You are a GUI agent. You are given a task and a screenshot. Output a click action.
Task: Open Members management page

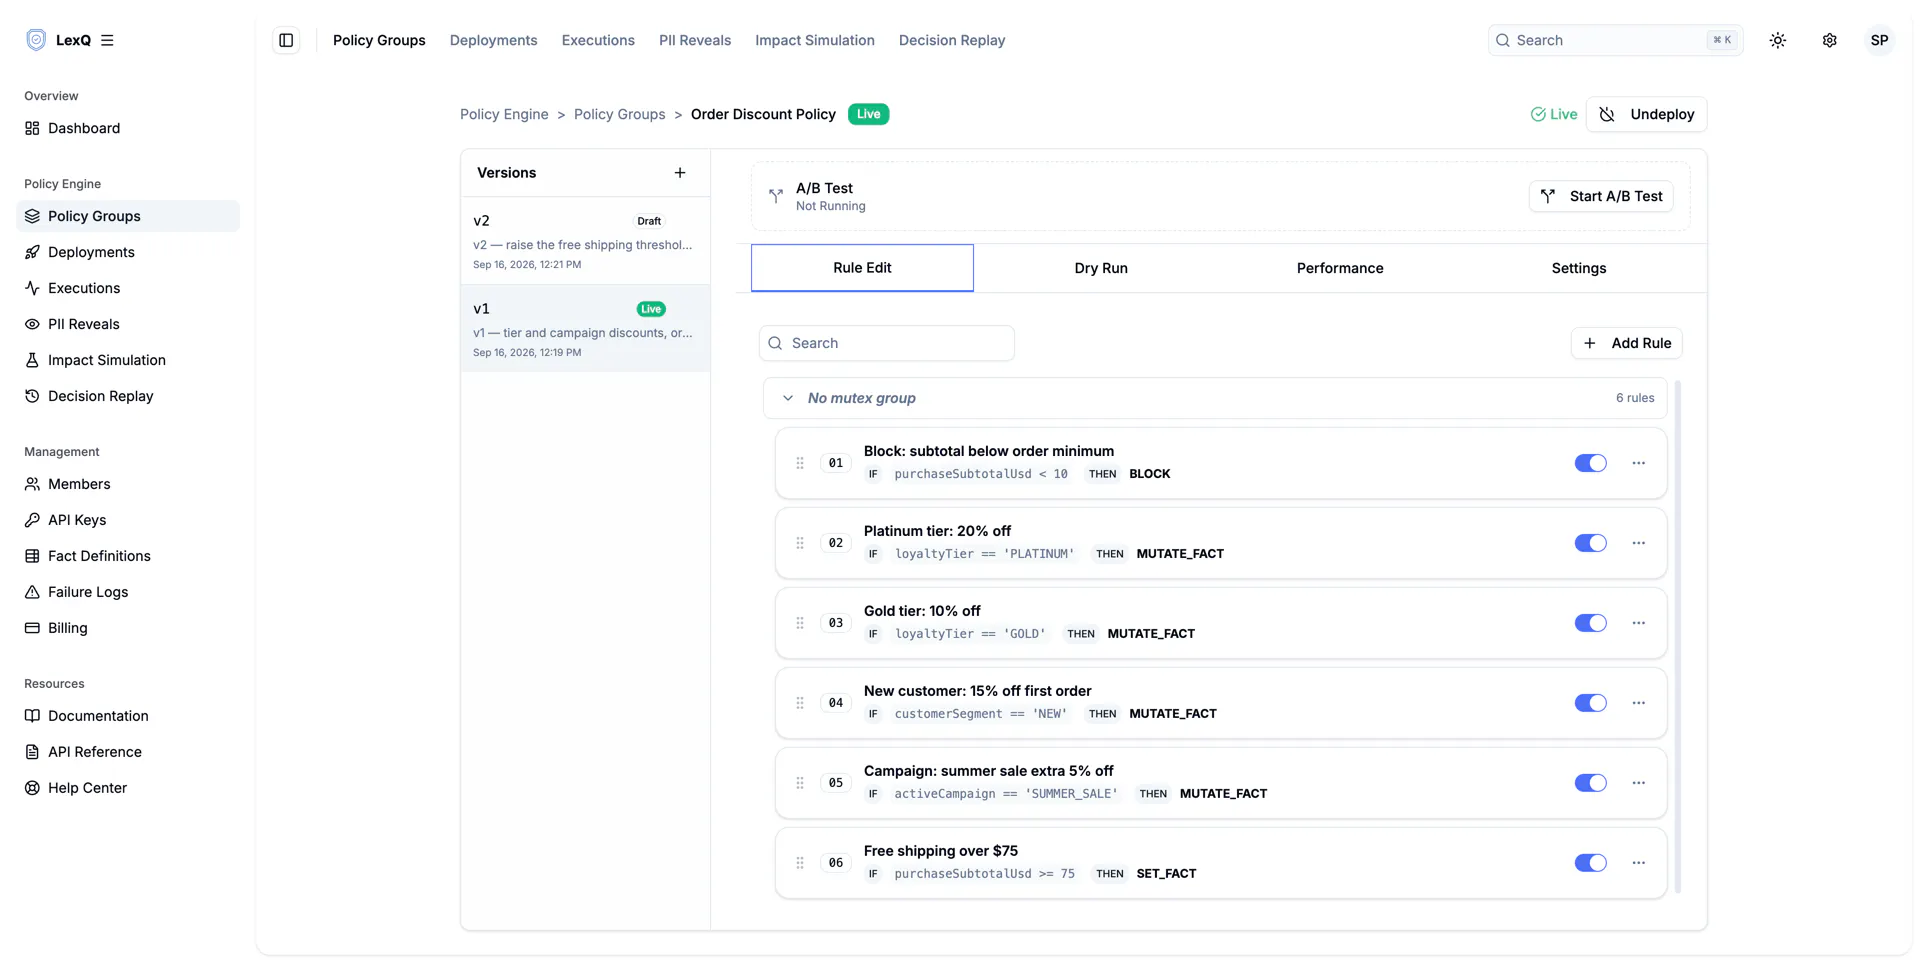click(128, 484)
